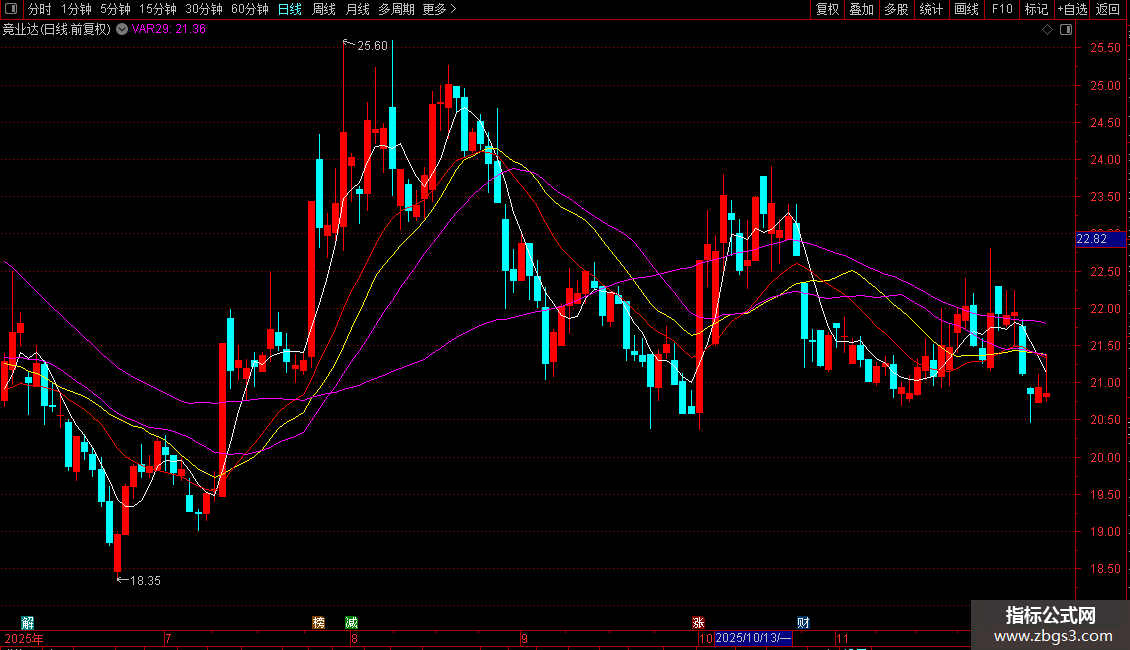
Task: Select the 1分钟 period
Action: (x=76, y=9)
